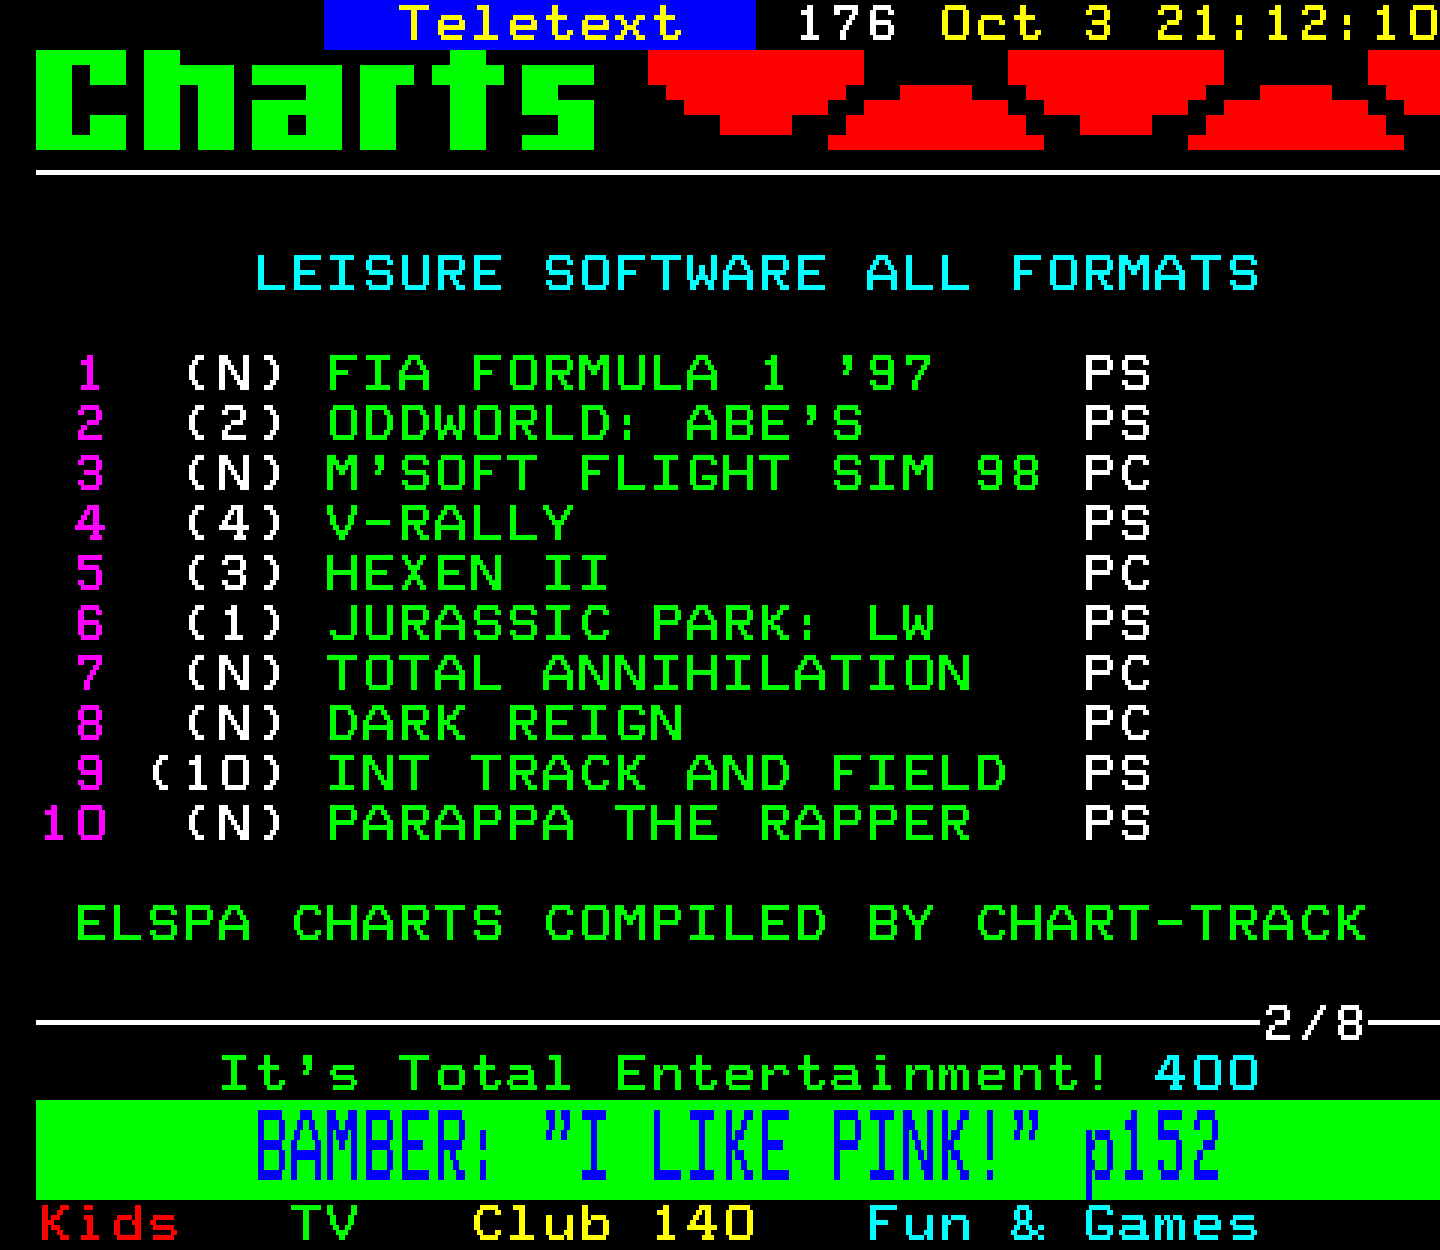The width and height of the screenshot is (1440, 1250).
Task: Click the LEISURE SOFTWARE ALL FORMATS heading
Action: pos(757,273)
